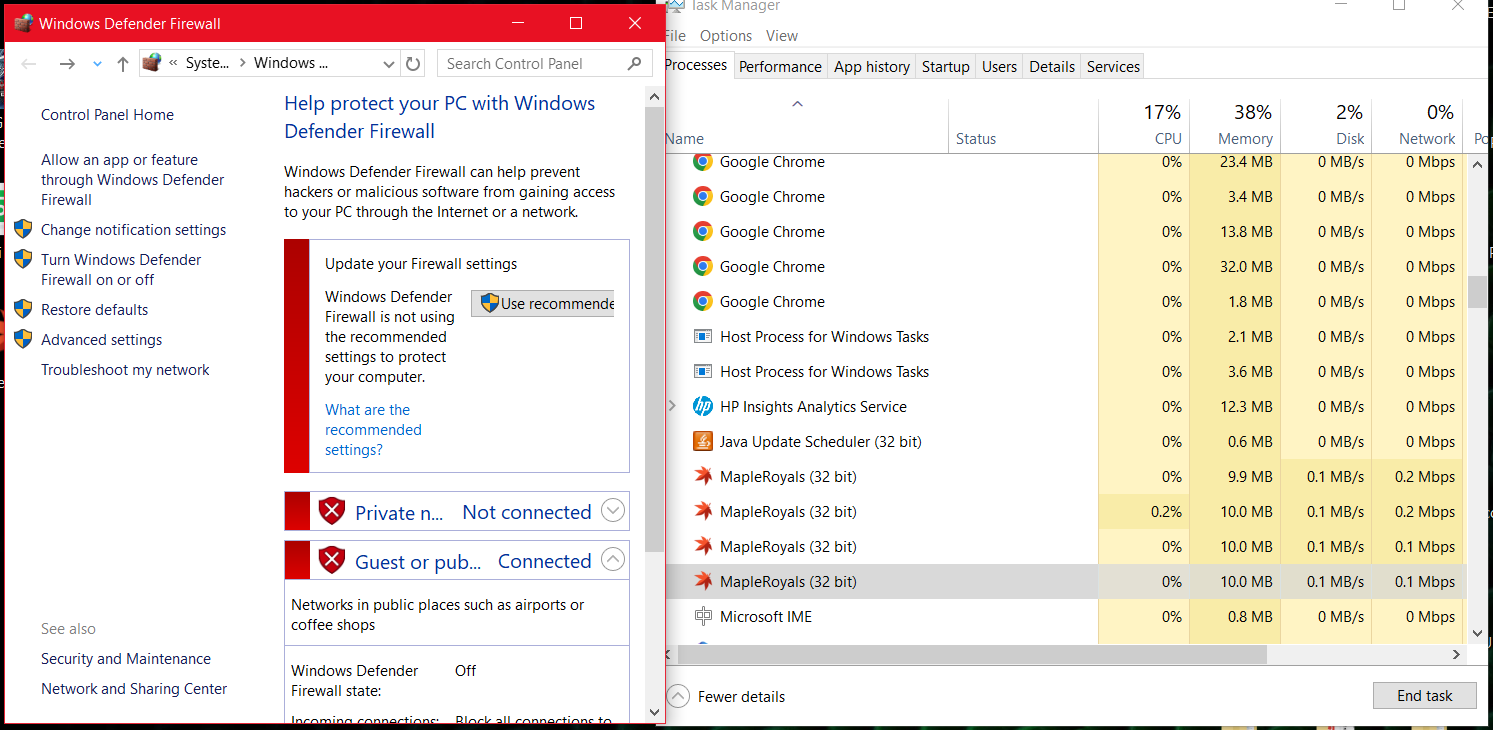Expand the address bar history dropdown

(389, 64)
